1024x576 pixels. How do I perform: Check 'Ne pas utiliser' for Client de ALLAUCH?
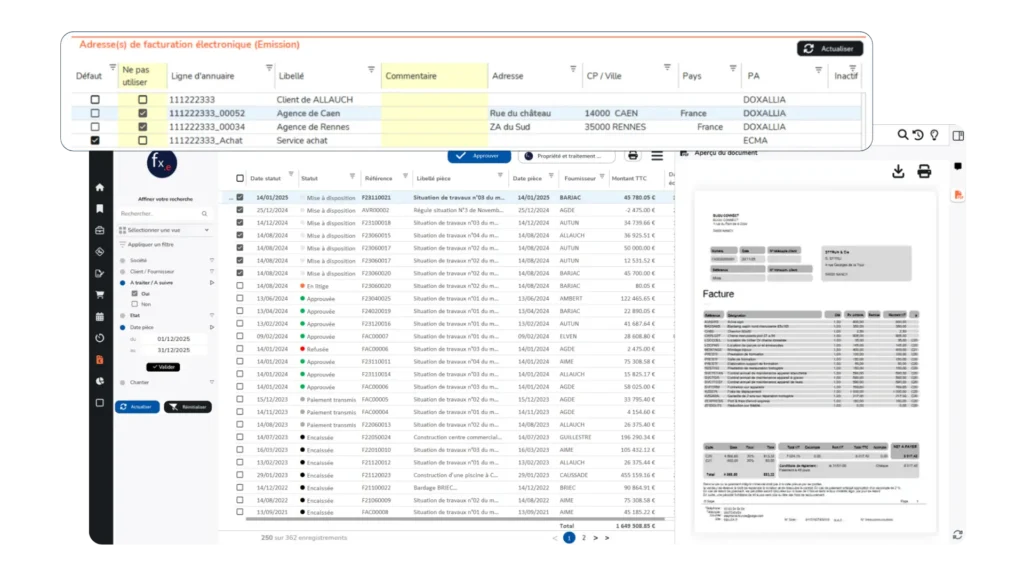[x=142, y=100]
